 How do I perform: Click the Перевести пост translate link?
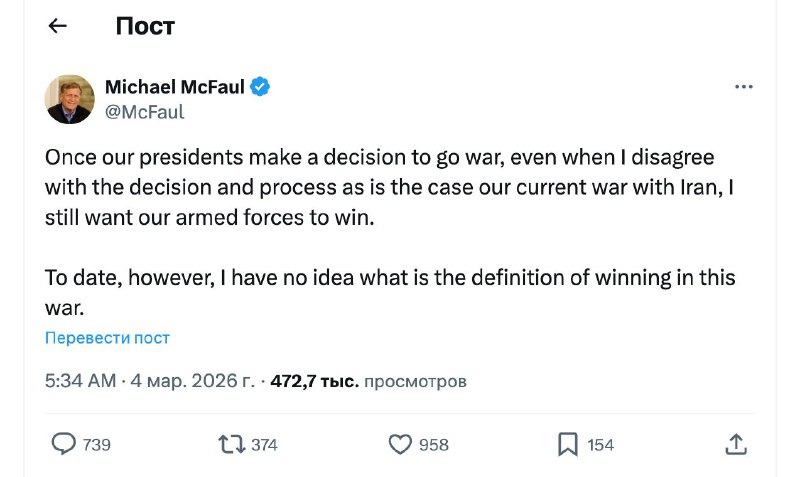coord(107,338)
